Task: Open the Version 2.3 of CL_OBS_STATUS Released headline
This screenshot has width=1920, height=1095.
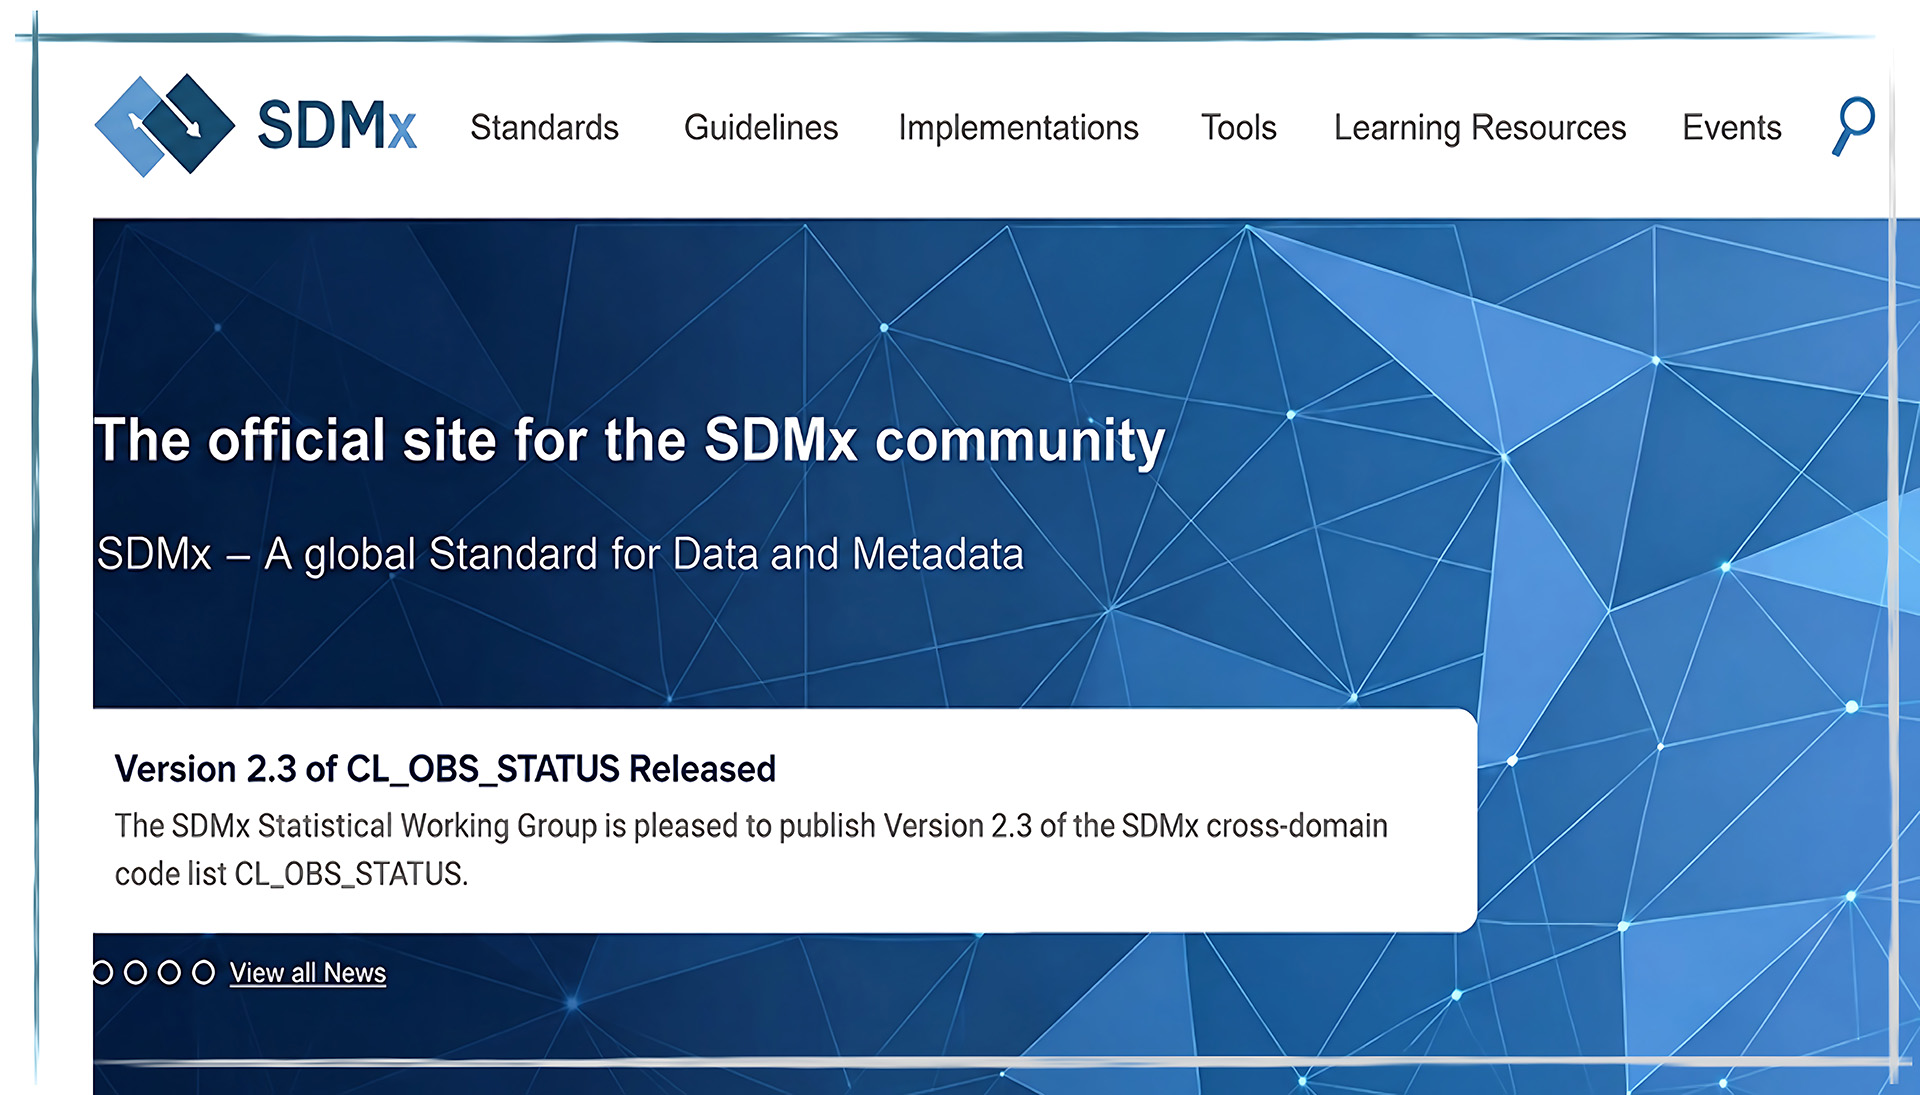Action: (x=445, y=769)
